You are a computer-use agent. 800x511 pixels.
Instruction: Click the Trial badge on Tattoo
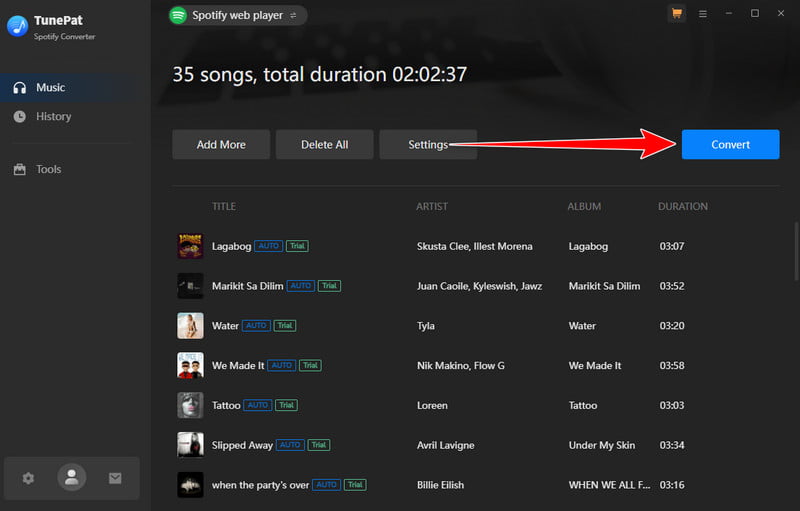[x=286, y=405]
